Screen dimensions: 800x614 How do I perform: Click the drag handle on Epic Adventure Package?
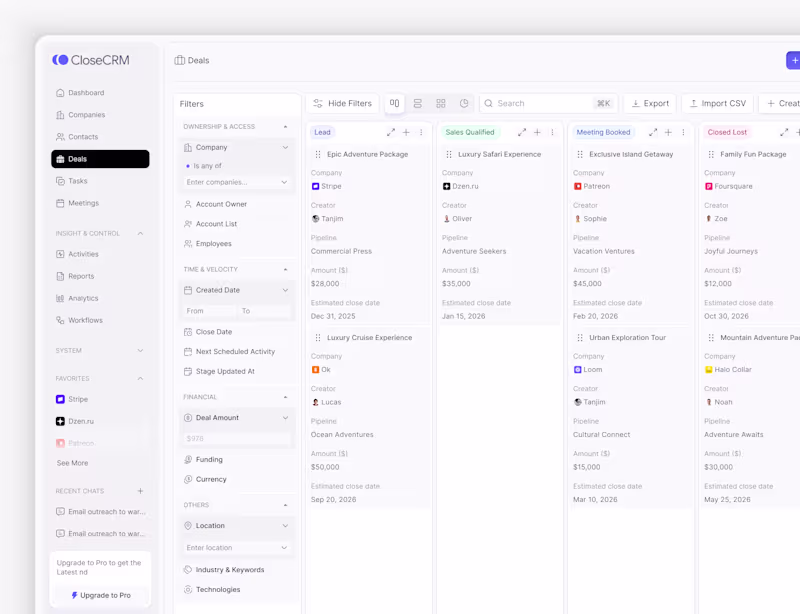click(x=318, y=154)
